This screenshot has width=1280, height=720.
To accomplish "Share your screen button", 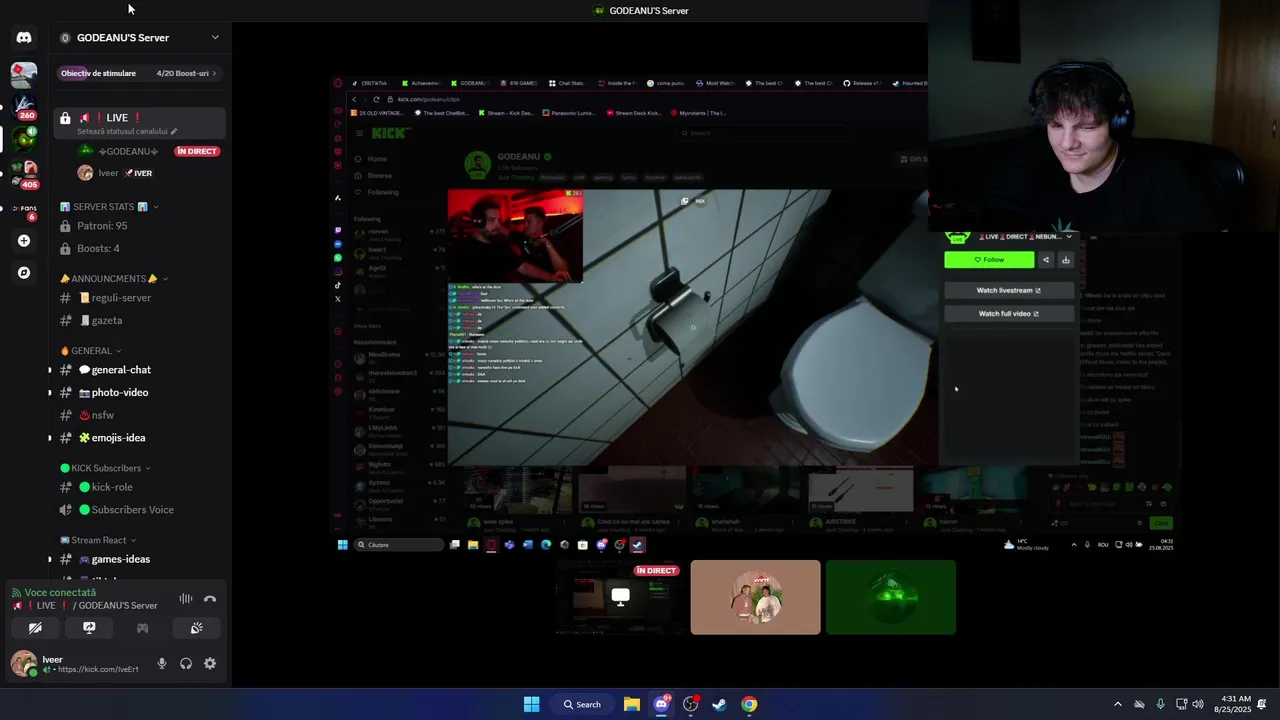I will click(x=89, y=628).
